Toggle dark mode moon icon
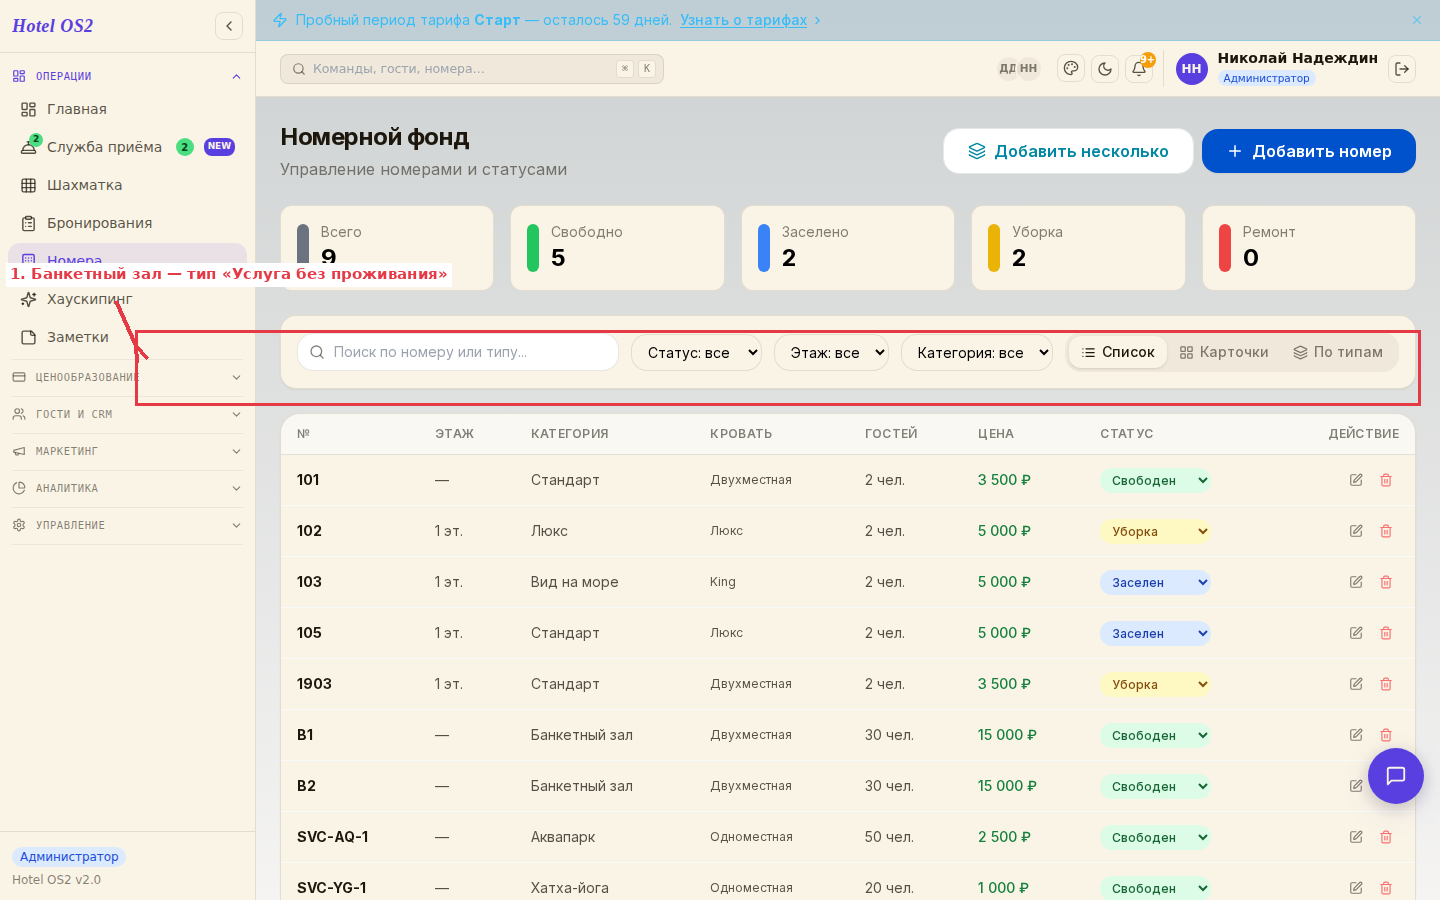This screenshot has height=900, width=1440. [x=1105, y=69]
